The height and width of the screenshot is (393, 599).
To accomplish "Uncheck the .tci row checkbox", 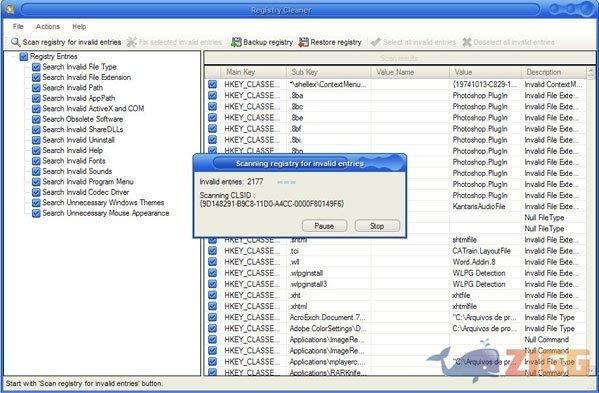I will [212, 251].
